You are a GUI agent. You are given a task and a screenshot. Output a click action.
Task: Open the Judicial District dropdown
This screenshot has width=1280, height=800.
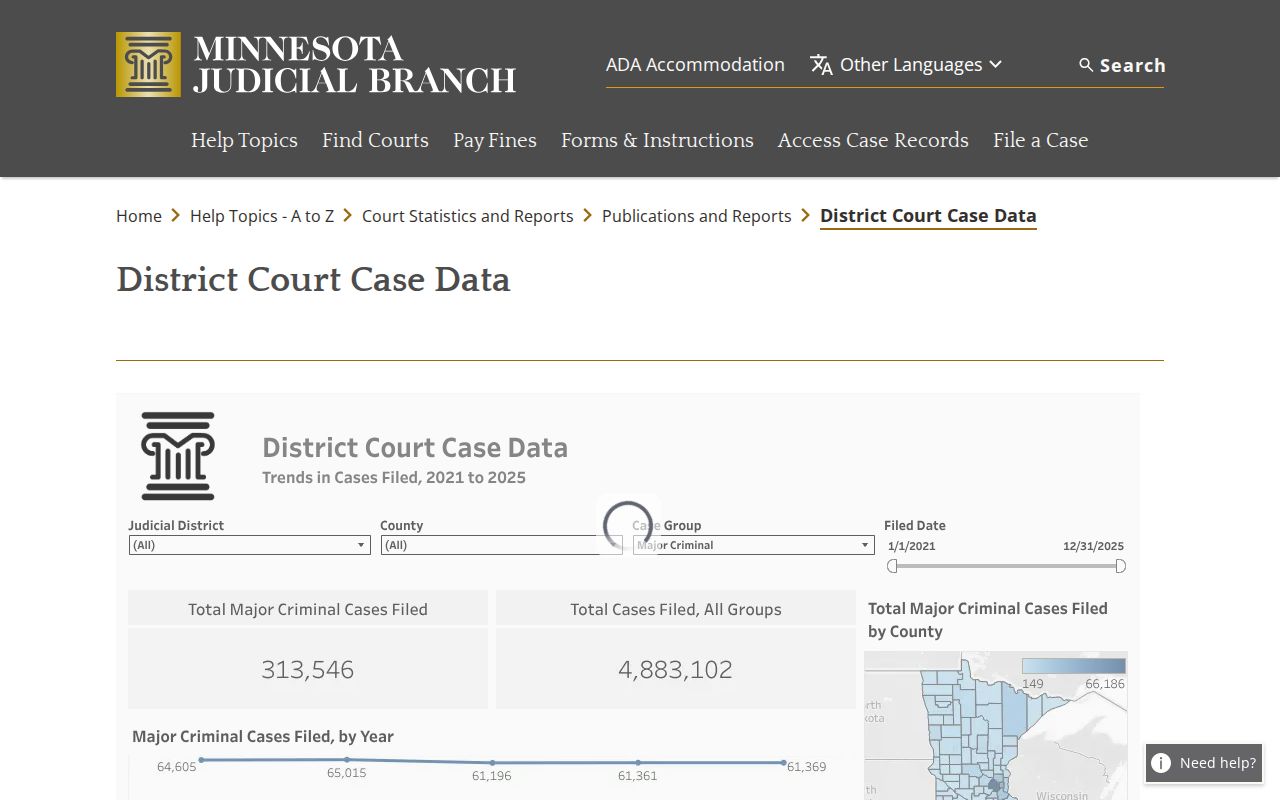tap(249, 545)
